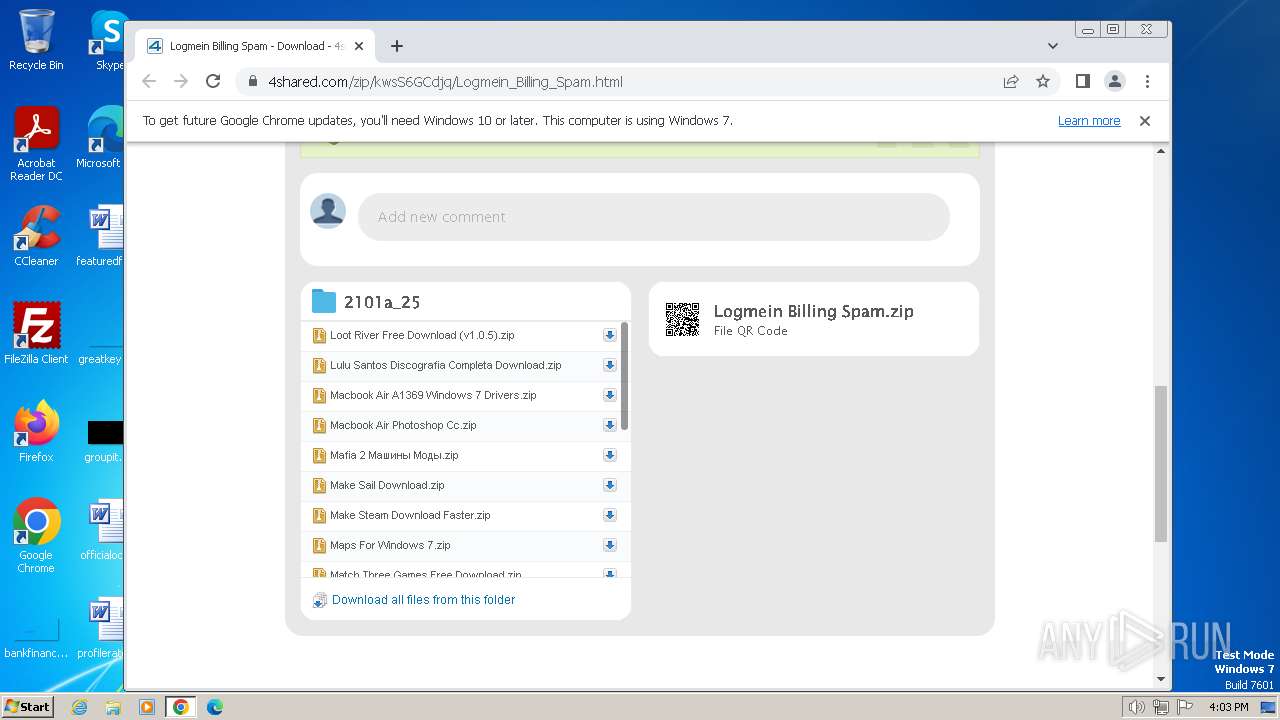The width and height of the screenshot is (1280, 720).
Task: Click the folder list scrollbar
Action: click(625, 376)
